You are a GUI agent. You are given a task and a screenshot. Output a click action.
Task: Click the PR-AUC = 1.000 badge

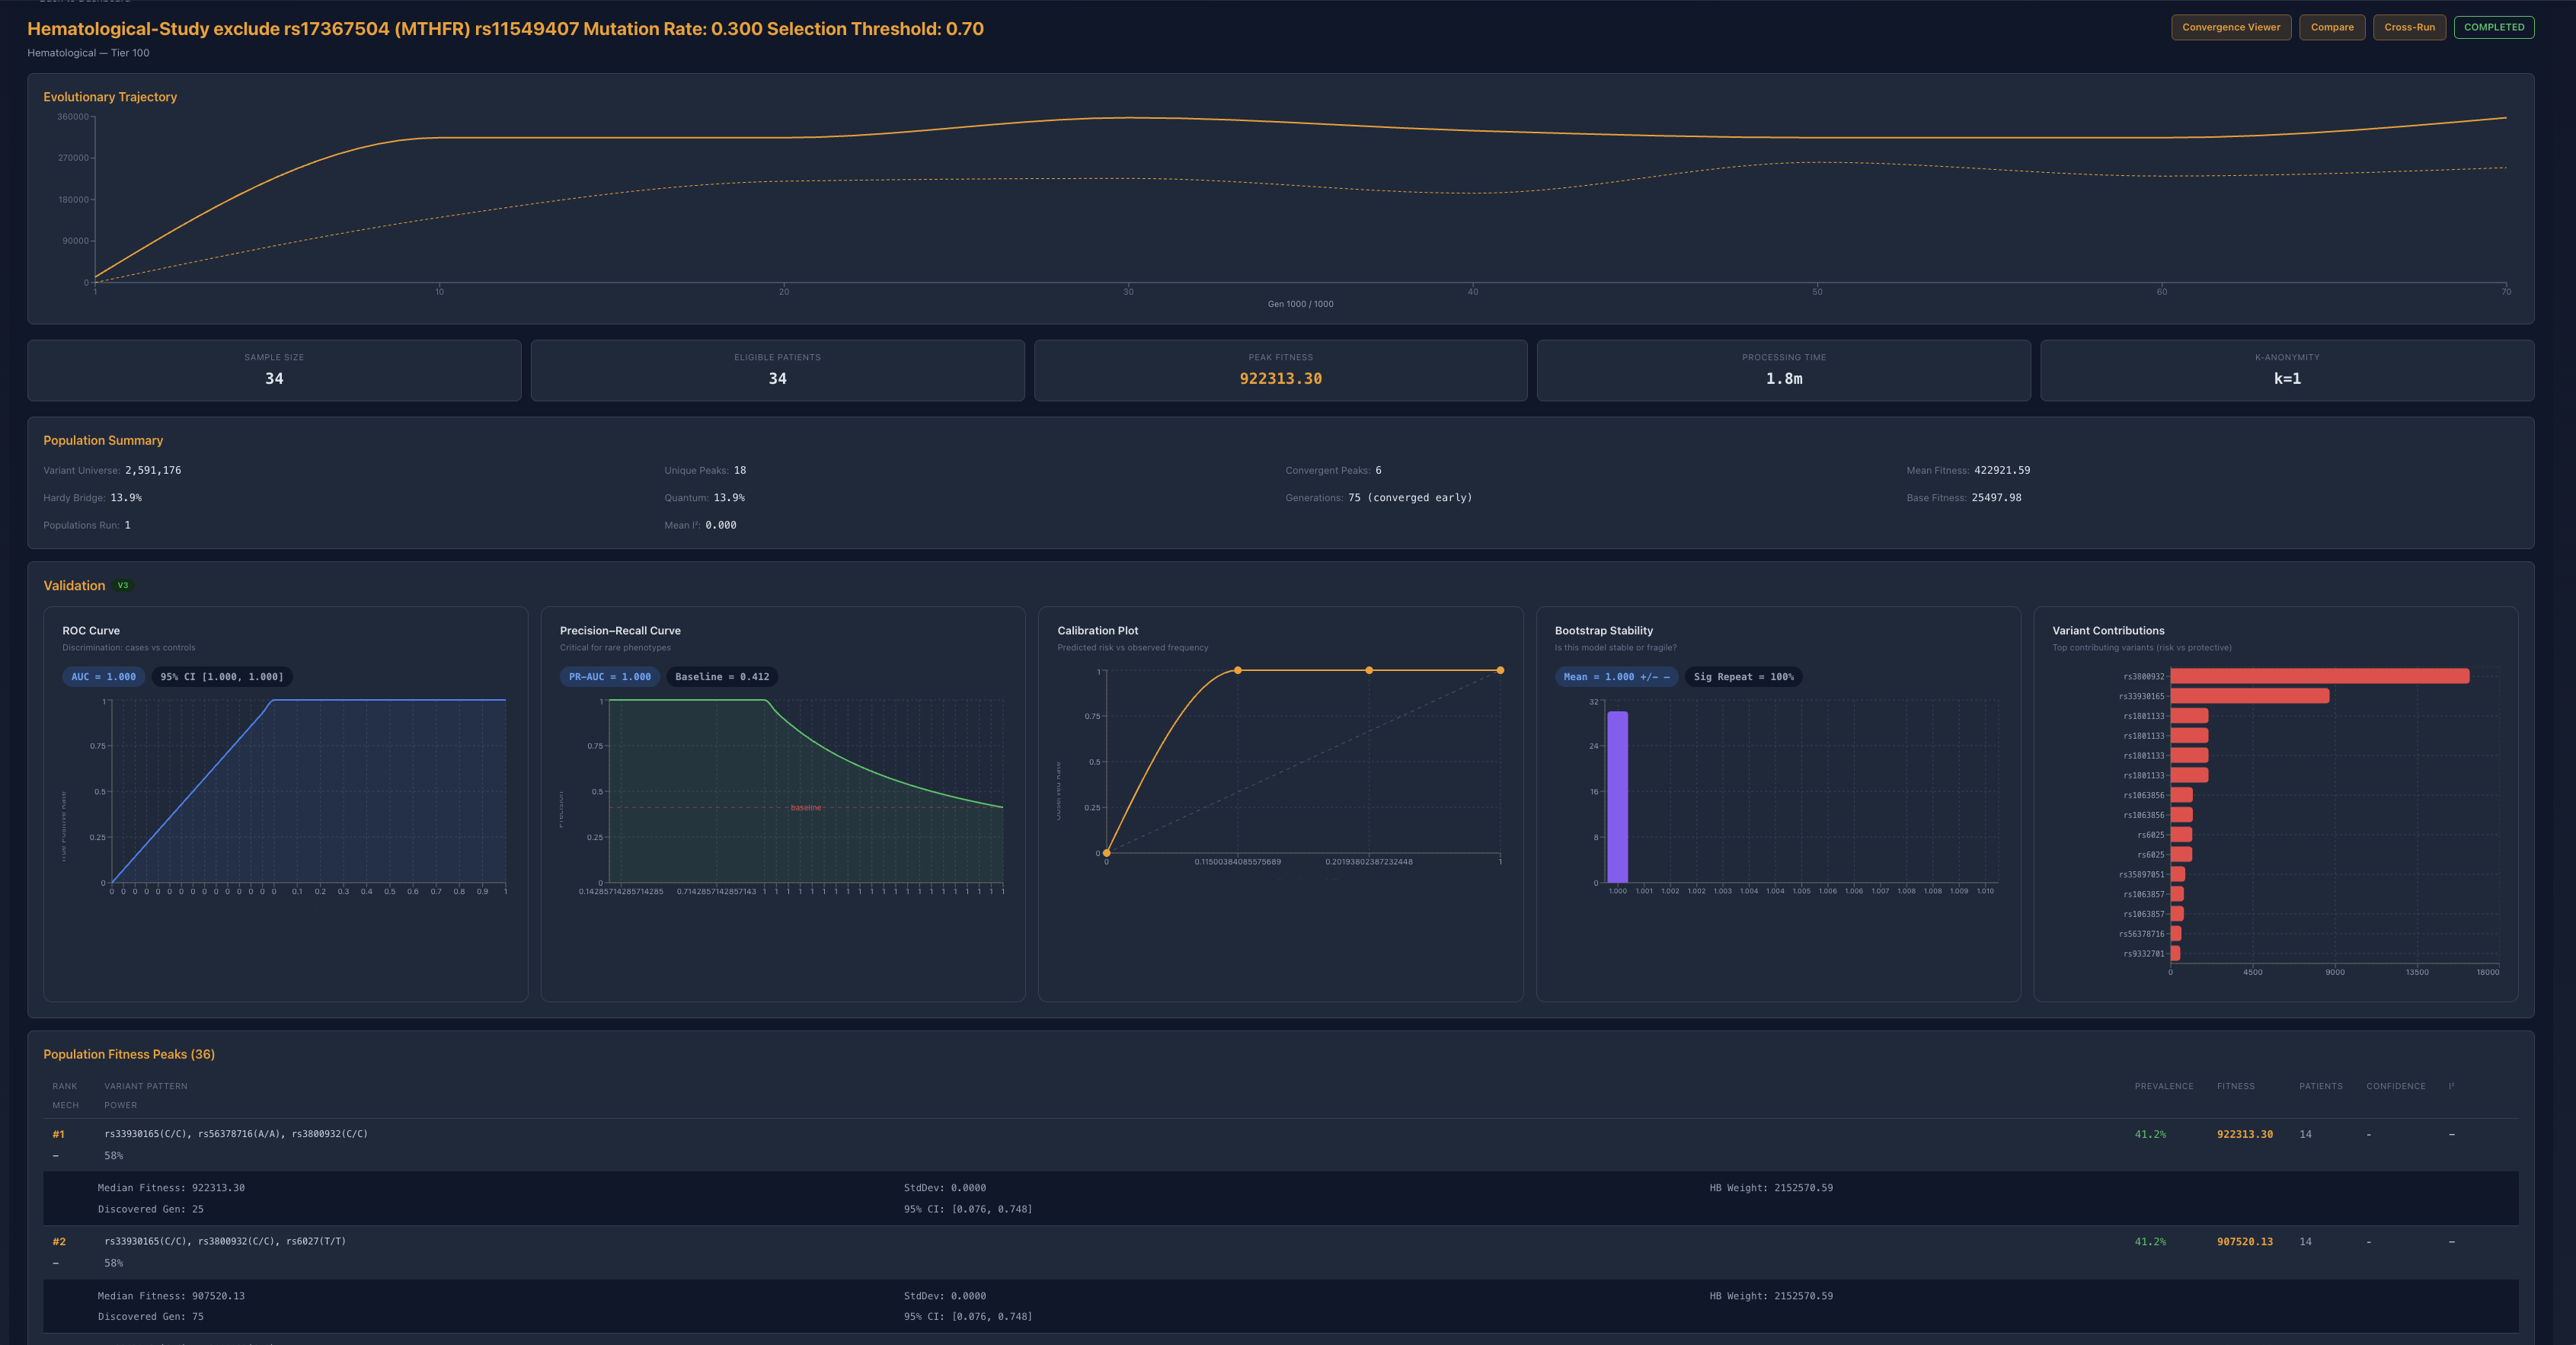coord(609,677)
